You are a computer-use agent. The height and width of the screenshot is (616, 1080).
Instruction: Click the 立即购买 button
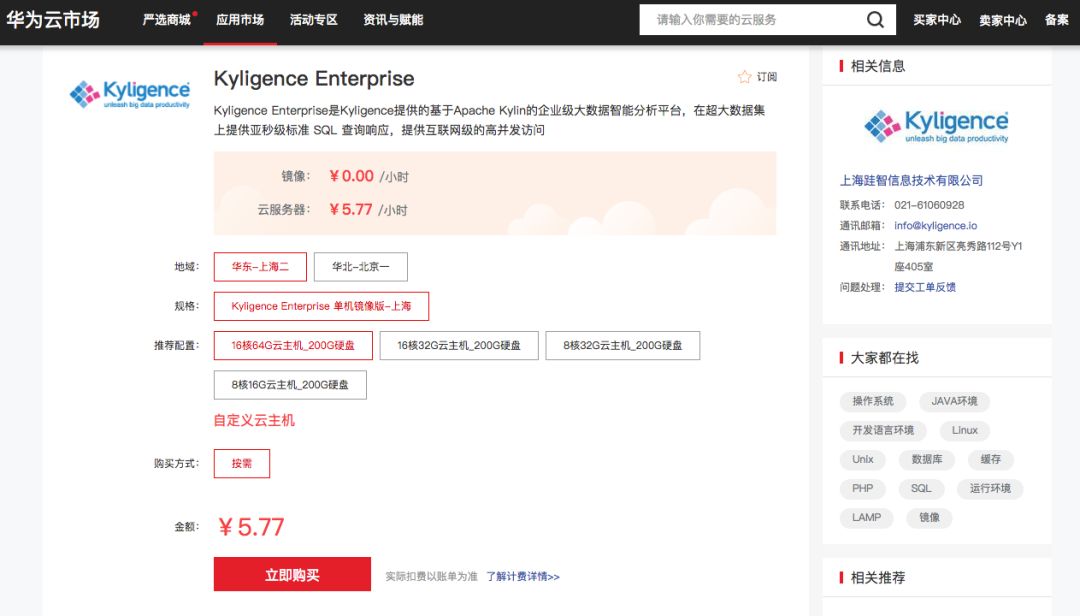(292, 574)
